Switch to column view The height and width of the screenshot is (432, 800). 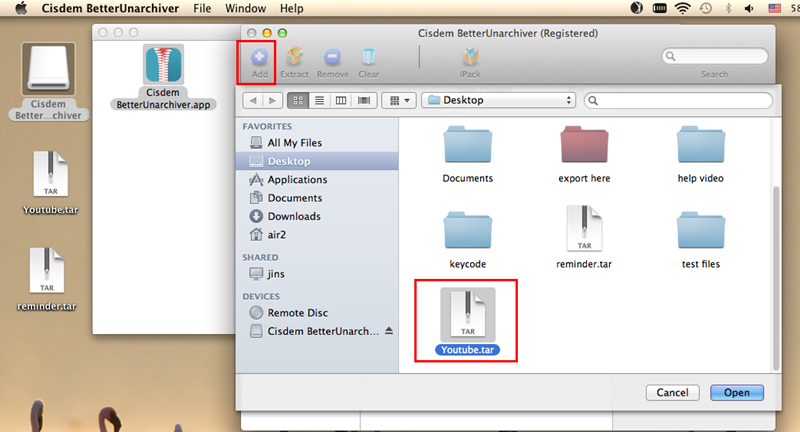[341, 100]
